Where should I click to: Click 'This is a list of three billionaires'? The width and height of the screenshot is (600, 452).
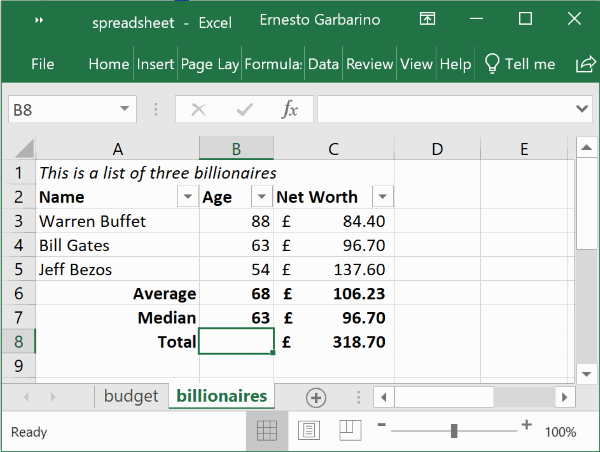coord(158,173)
